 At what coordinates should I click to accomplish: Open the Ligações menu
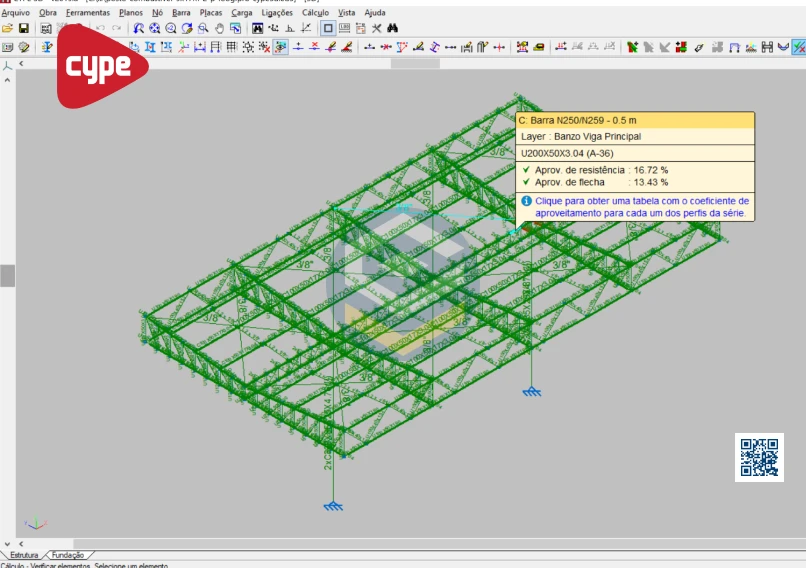click(x=277, y=13)
